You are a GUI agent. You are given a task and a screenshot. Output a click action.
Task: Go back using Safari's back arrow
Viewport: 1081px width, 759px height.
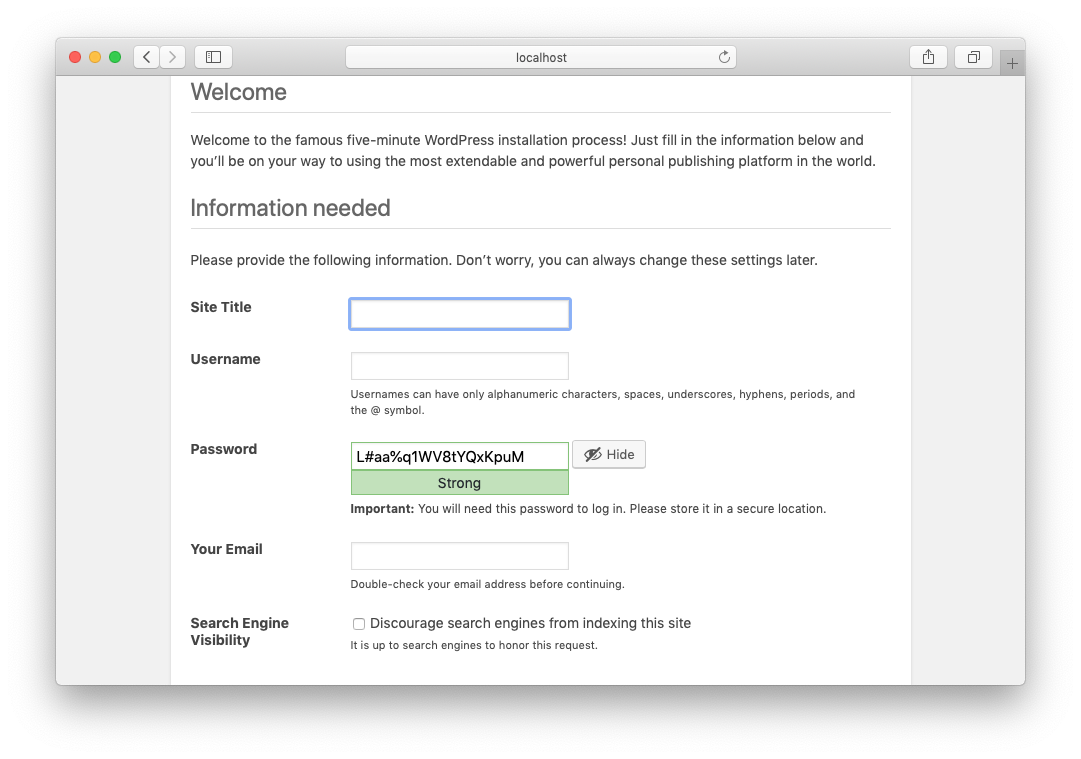point(147,57)
